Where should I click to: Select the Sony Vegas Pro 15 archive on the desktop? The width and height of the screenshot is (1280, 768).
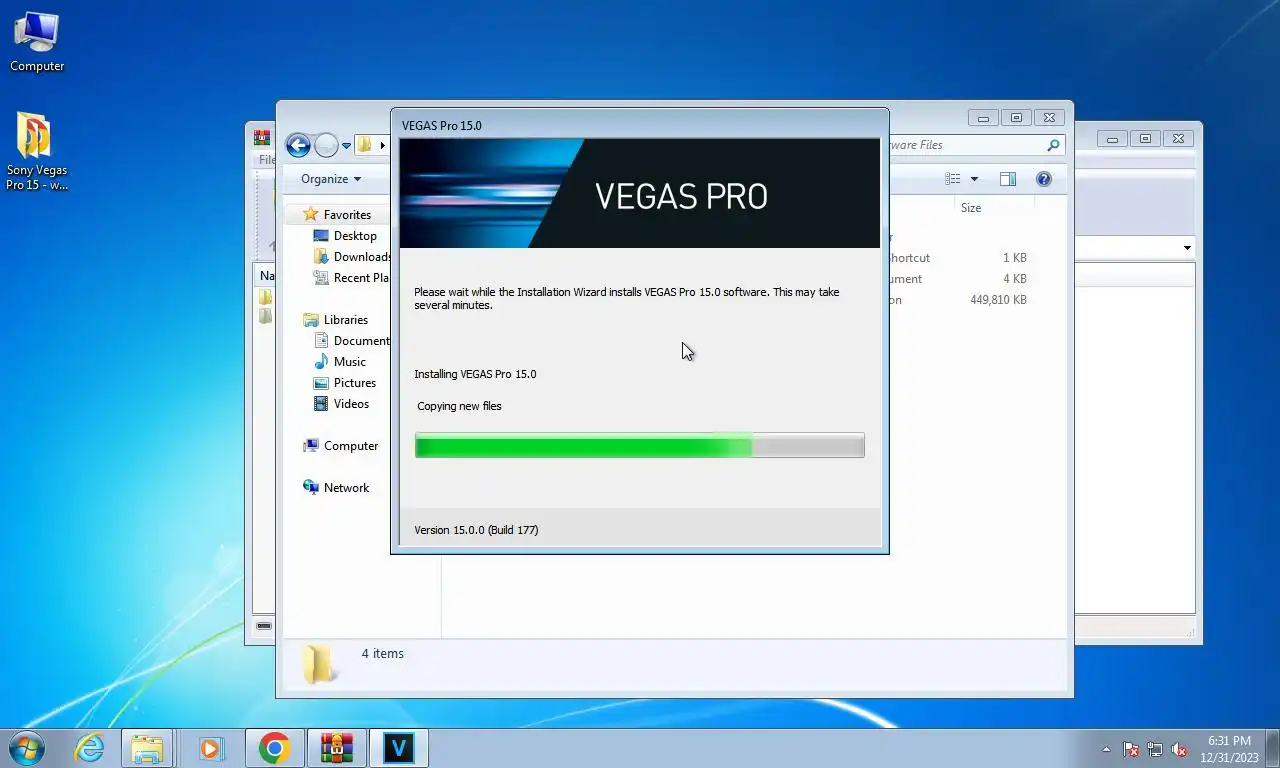[x=37, y=151]
